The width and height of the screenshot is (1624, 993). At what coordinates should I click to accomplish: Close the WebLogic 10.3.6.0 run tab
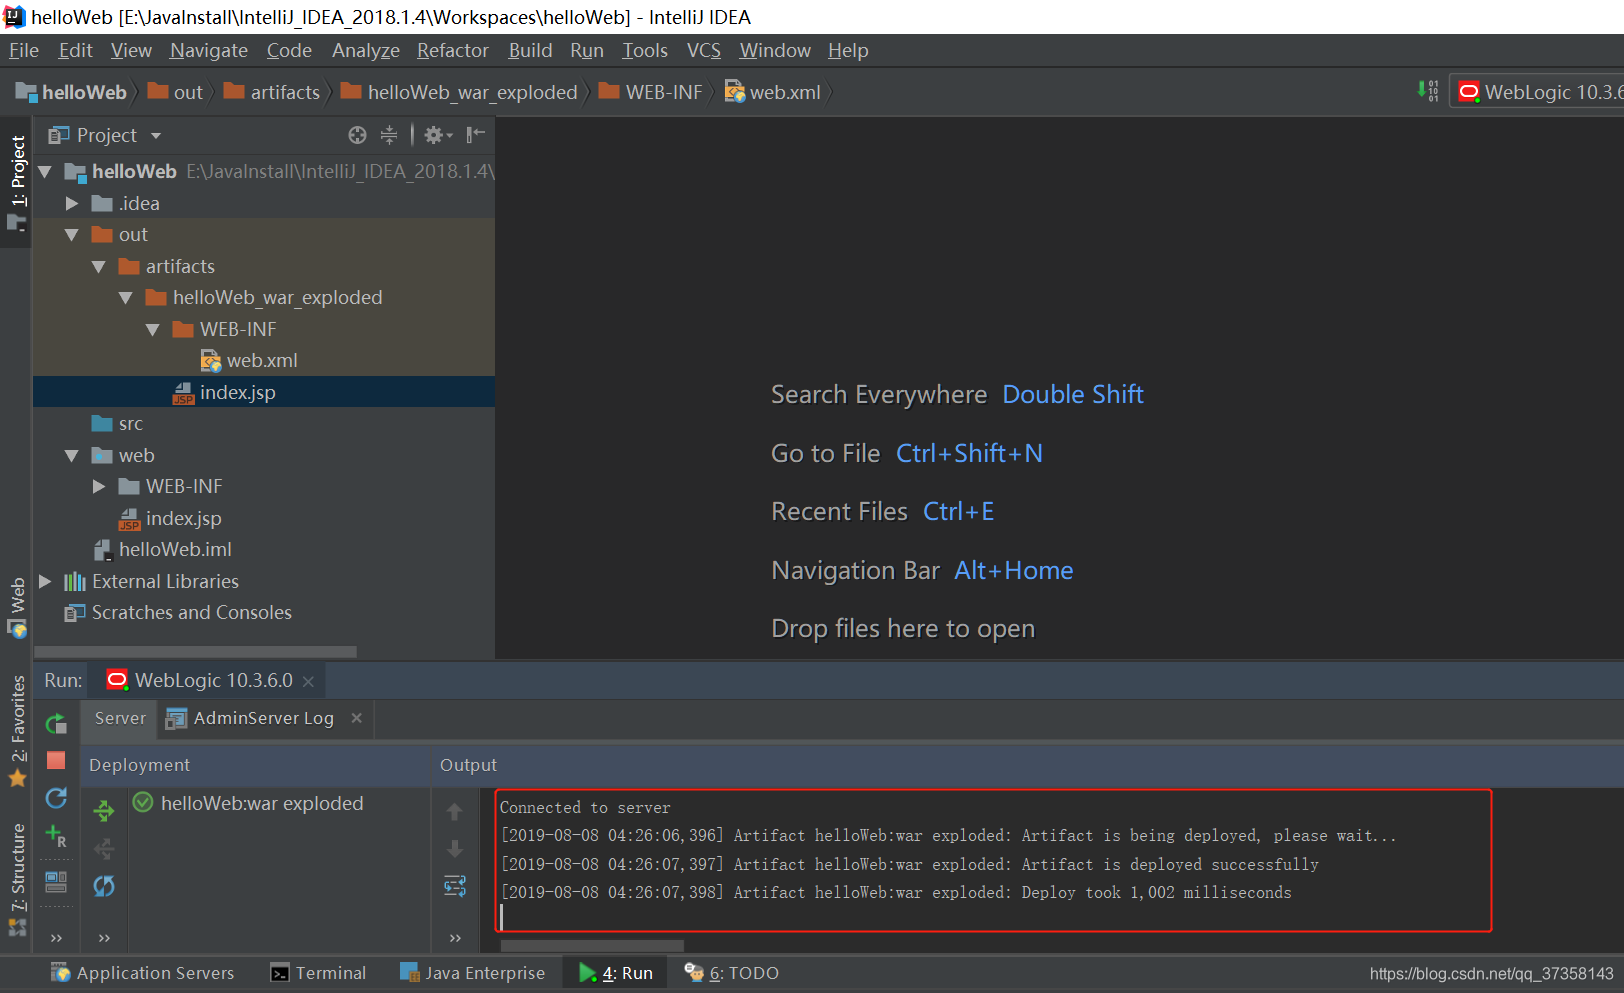pos(308,681)
